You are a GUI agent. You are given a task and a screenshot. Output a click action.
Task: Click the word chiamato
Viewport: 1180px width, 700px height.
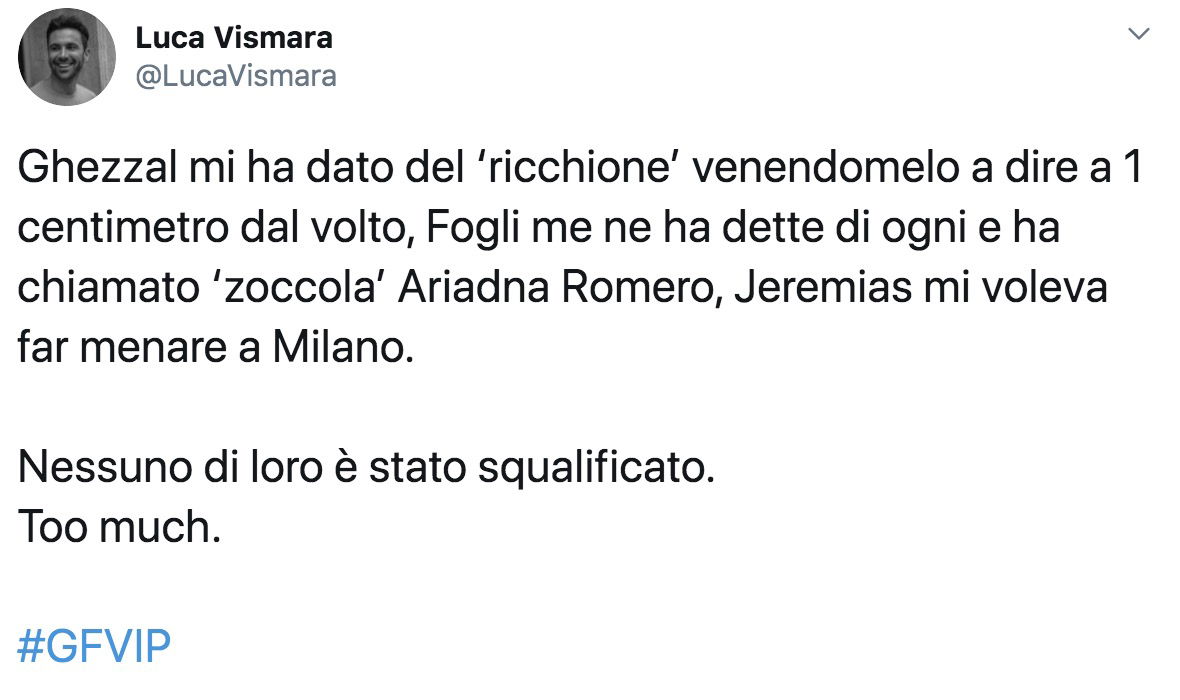[x=108, y=288]
